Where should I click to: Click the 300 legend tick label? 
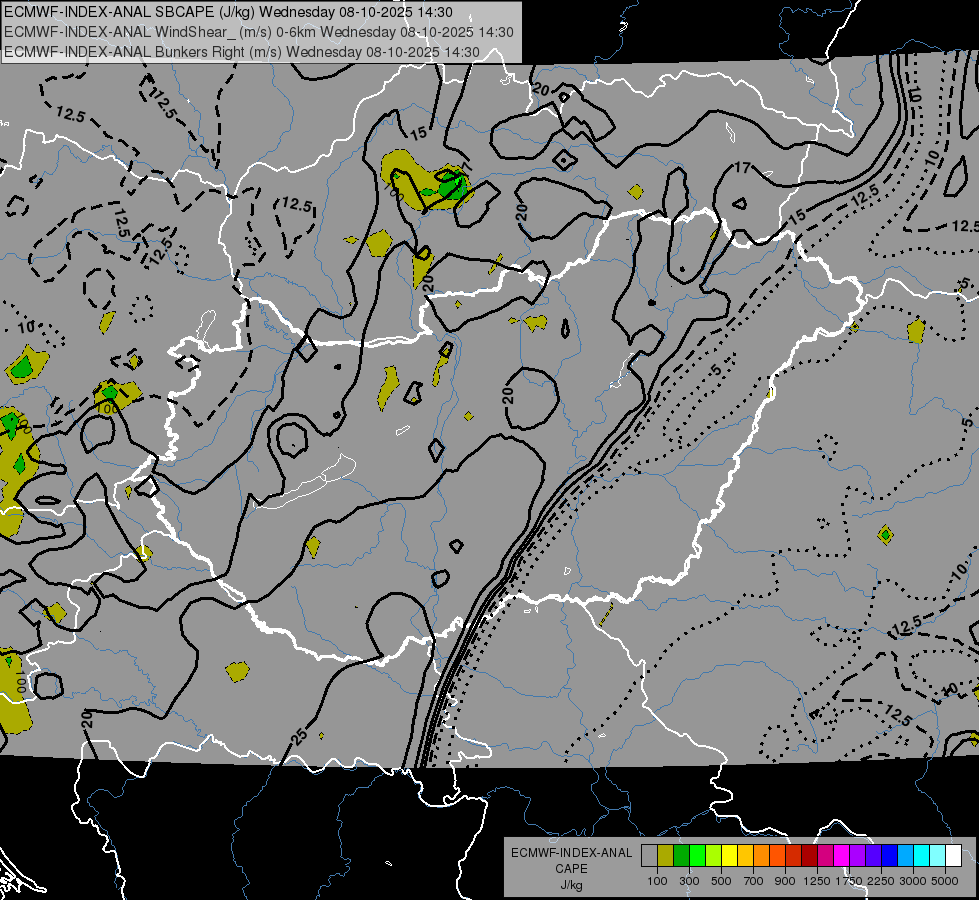tap(689, 881)
